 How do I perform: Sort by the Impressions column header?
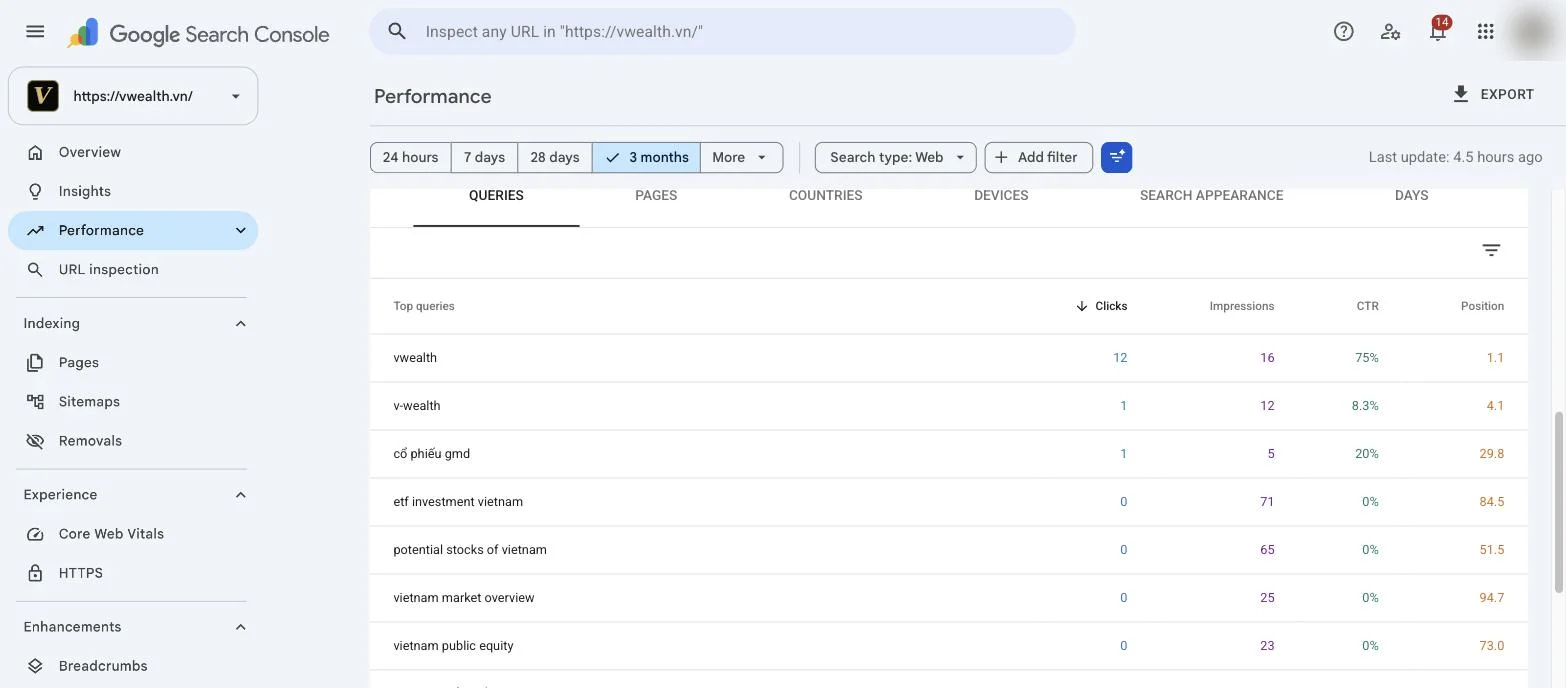[x=1241, y=306]
